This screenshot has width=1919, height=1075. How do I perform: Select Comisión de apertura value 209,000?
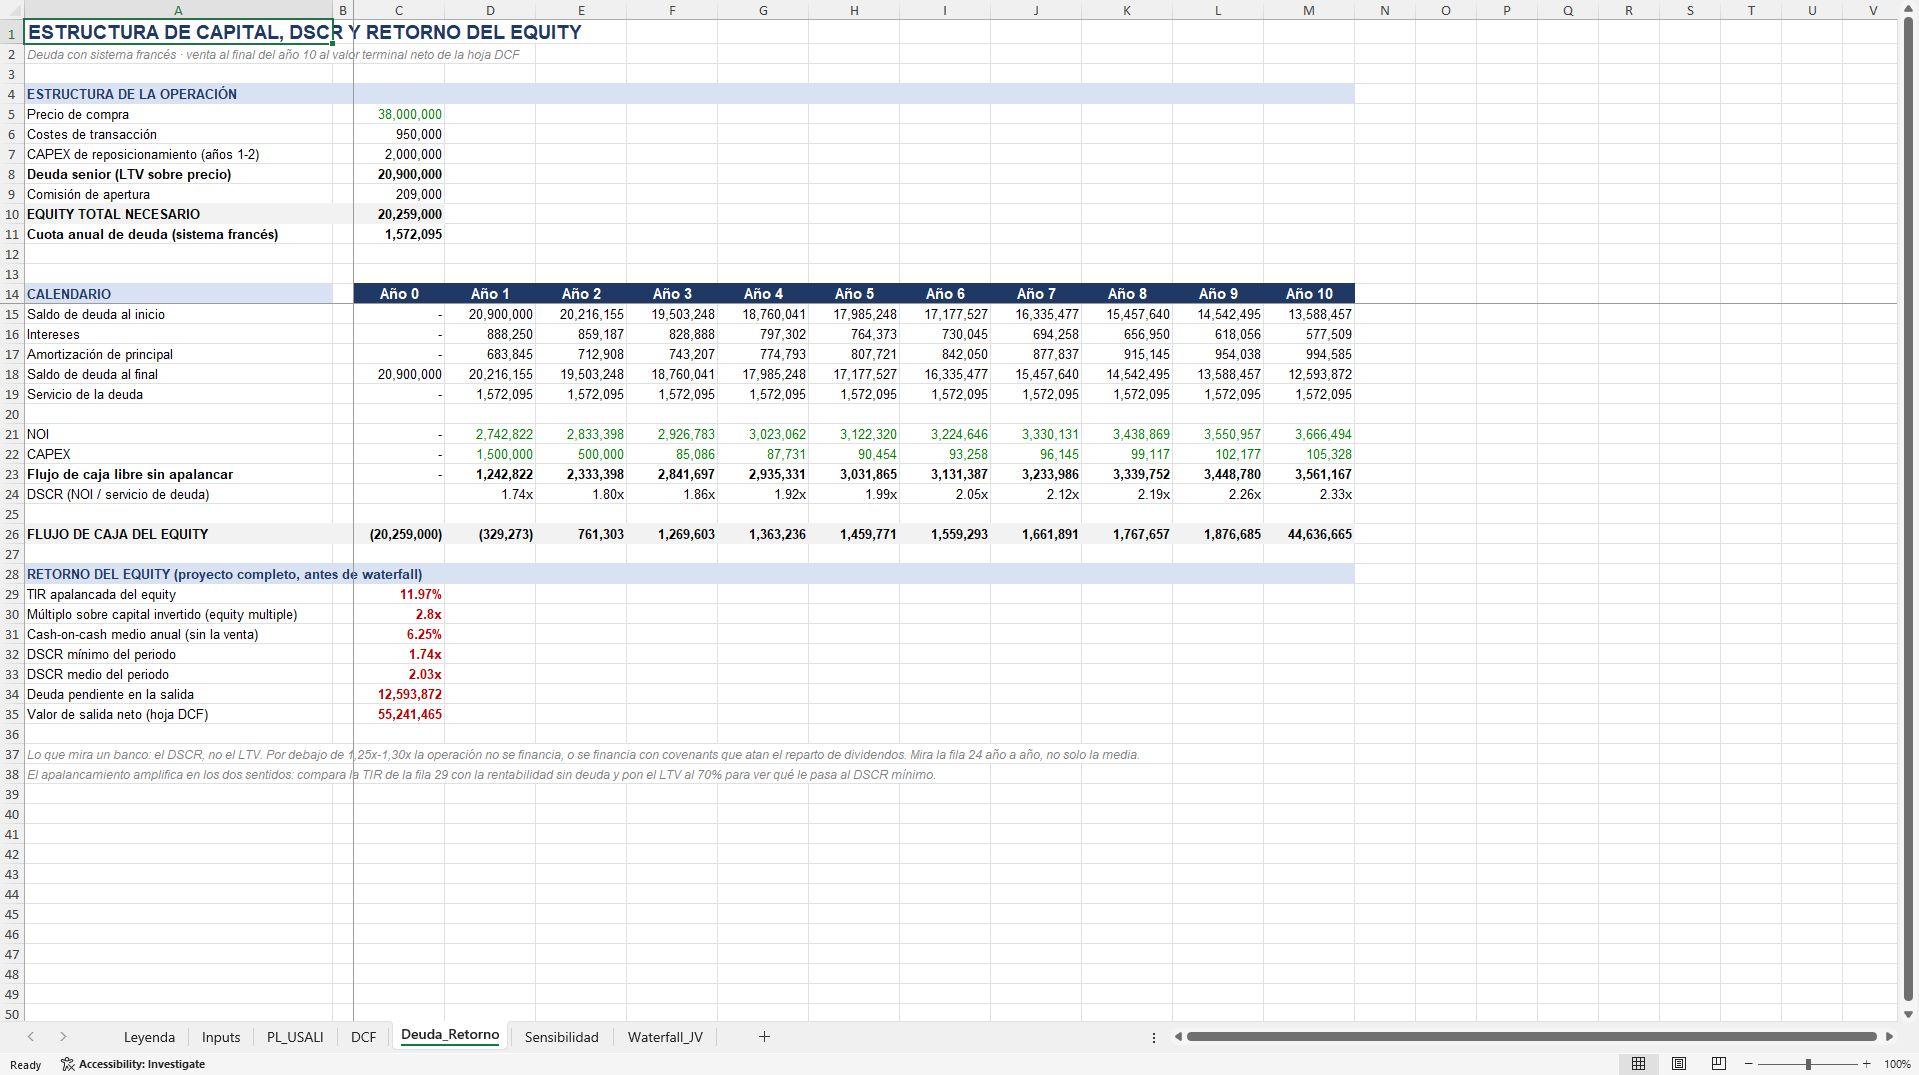[398, 194]
